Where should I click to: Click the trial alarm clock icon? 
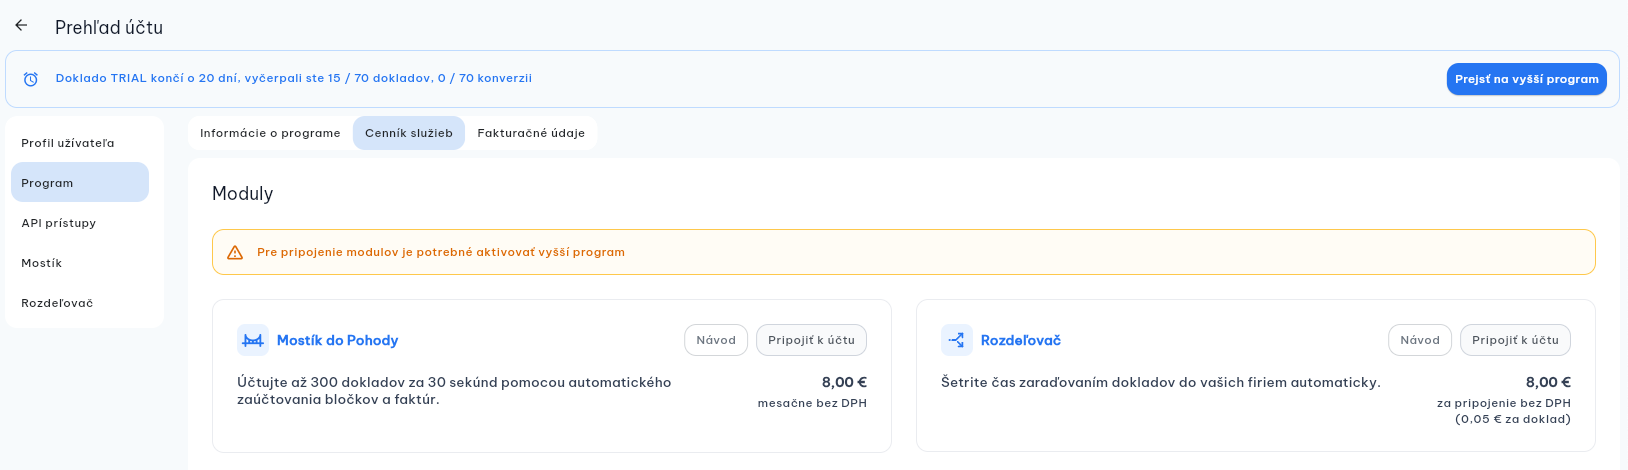[31, 79]
